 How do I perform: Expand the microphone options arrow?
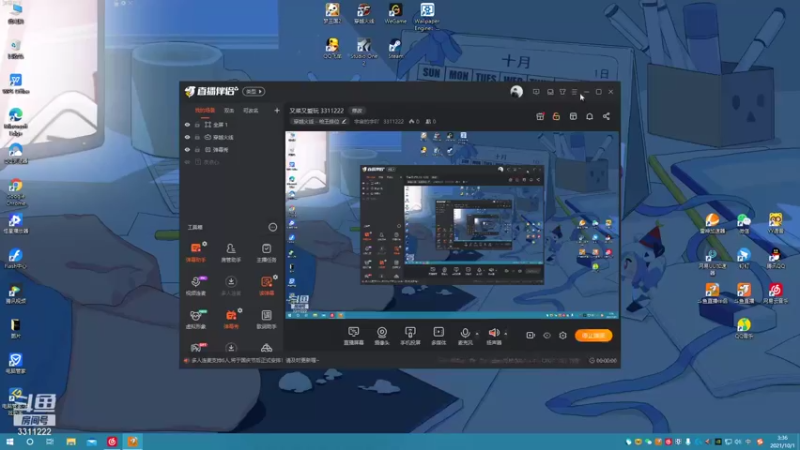(477, 334)
